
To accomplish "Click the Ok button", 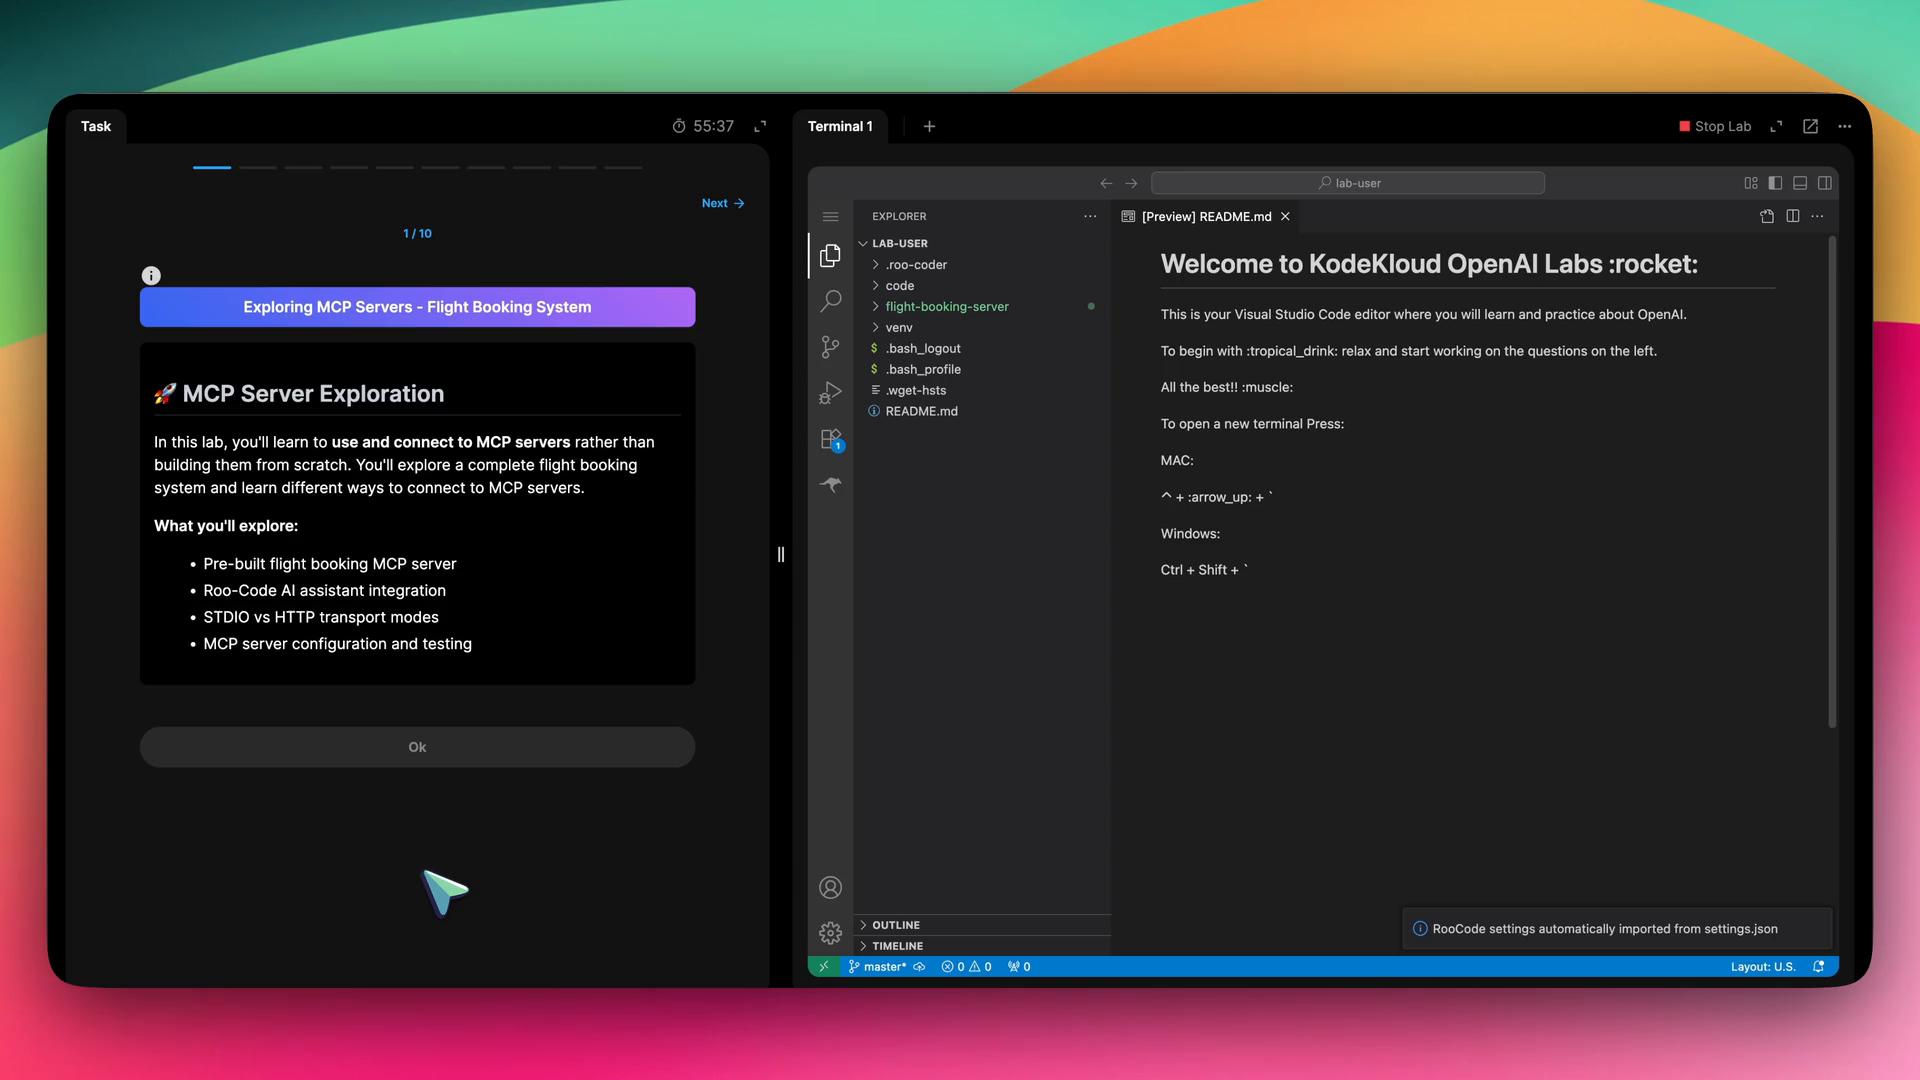I will (417, 747).
